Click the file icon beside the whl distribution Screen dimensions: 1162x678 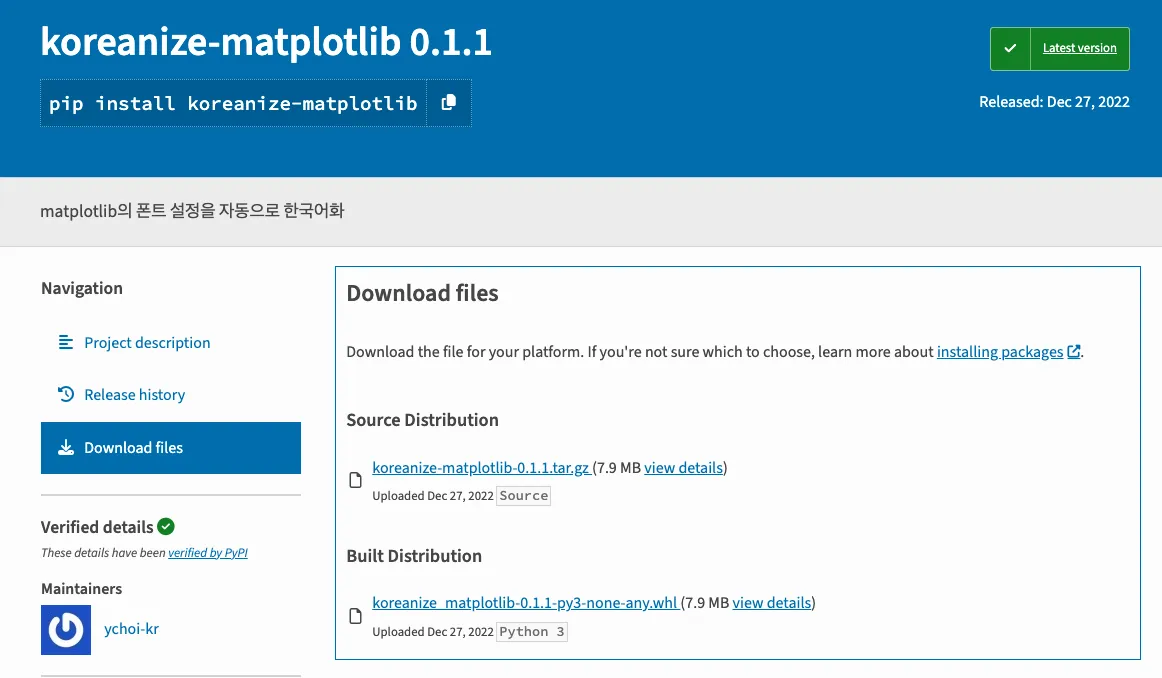point(356,616)
